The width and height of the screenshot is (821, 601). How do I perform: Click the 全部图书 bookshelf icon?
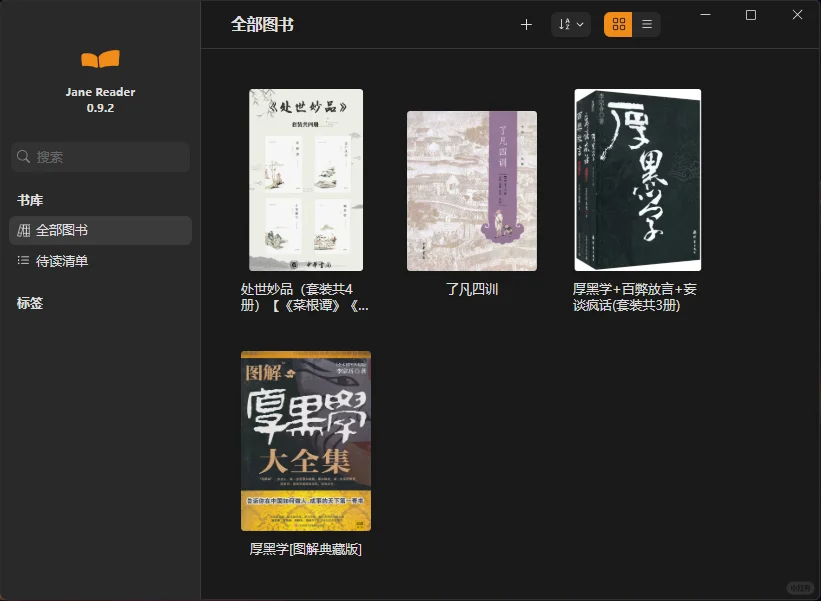[x=24, y=230]
